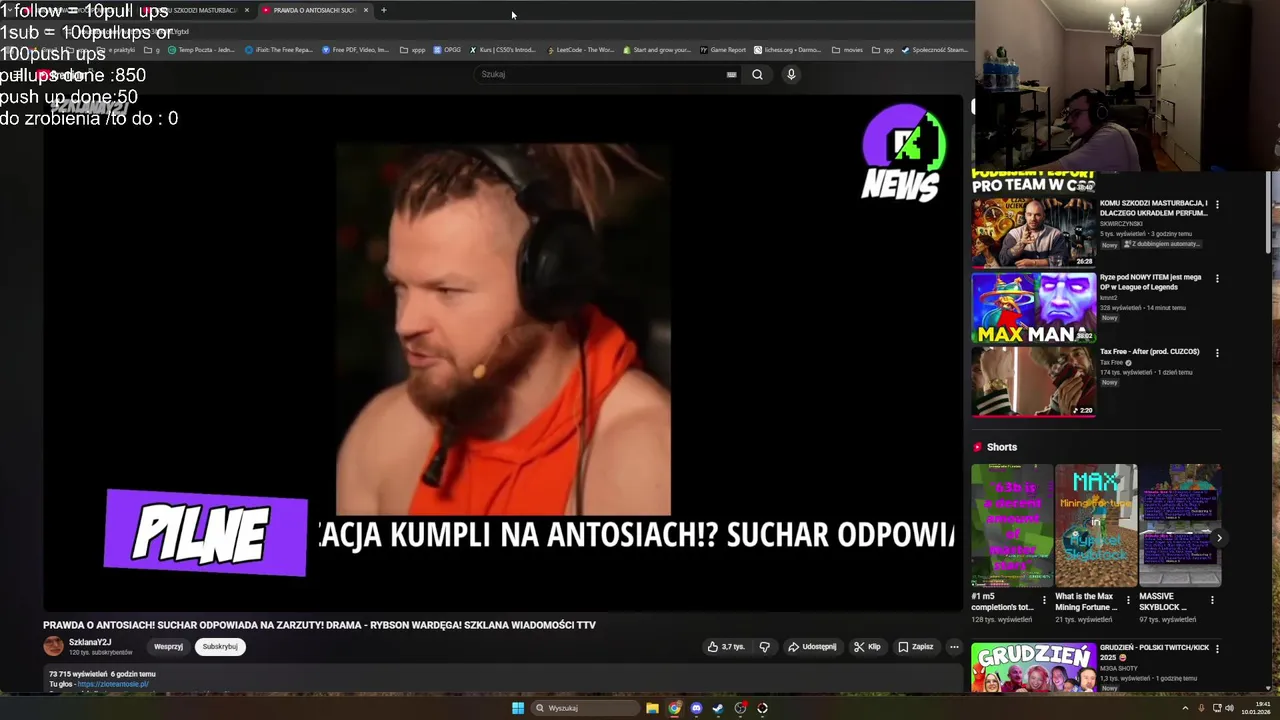Open the MAX MANA Ryze video thumbnail
Viewport: 1280px width, 720px height.
tap(1033, 307)
